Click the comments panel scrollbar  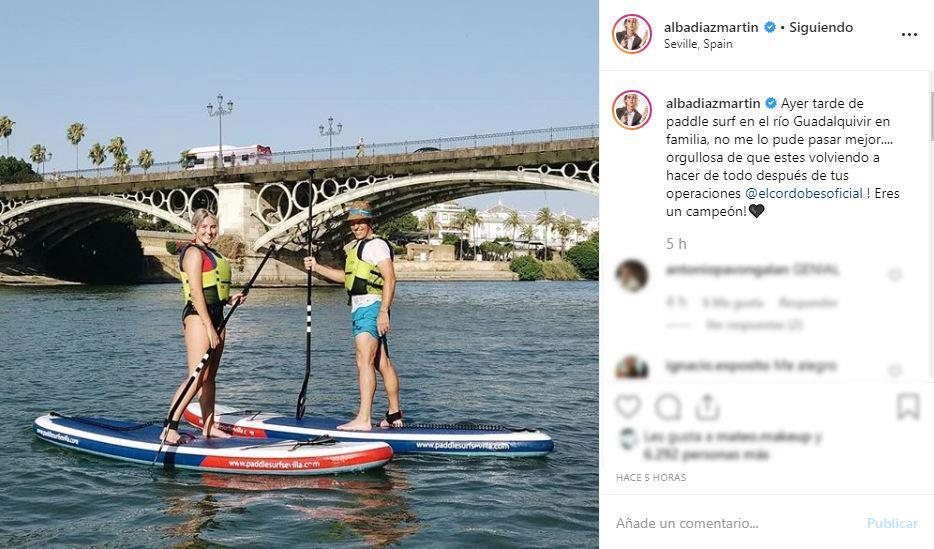930,116
